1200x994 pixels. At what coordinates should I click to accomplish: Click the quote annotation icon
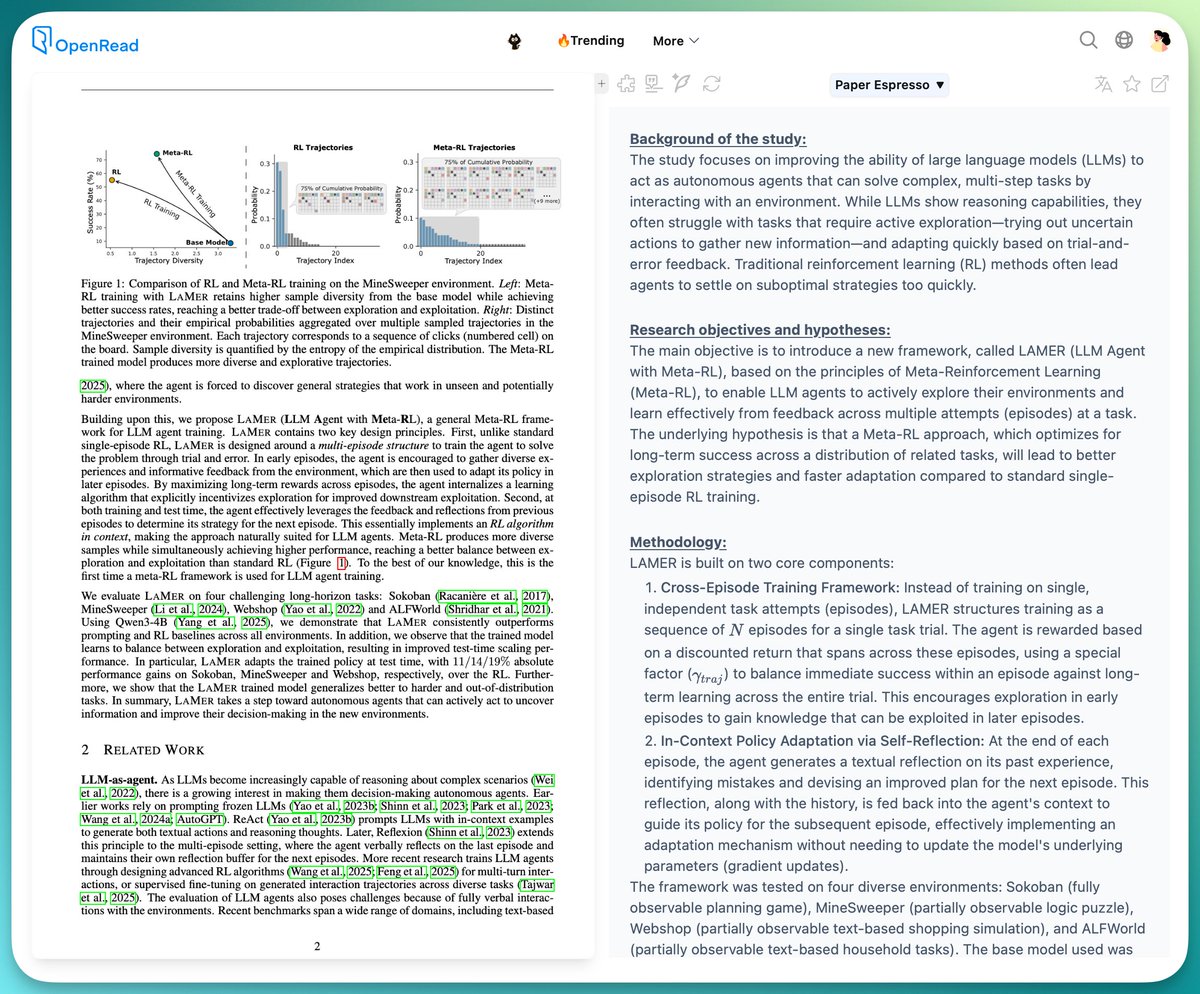coord(654,84)
